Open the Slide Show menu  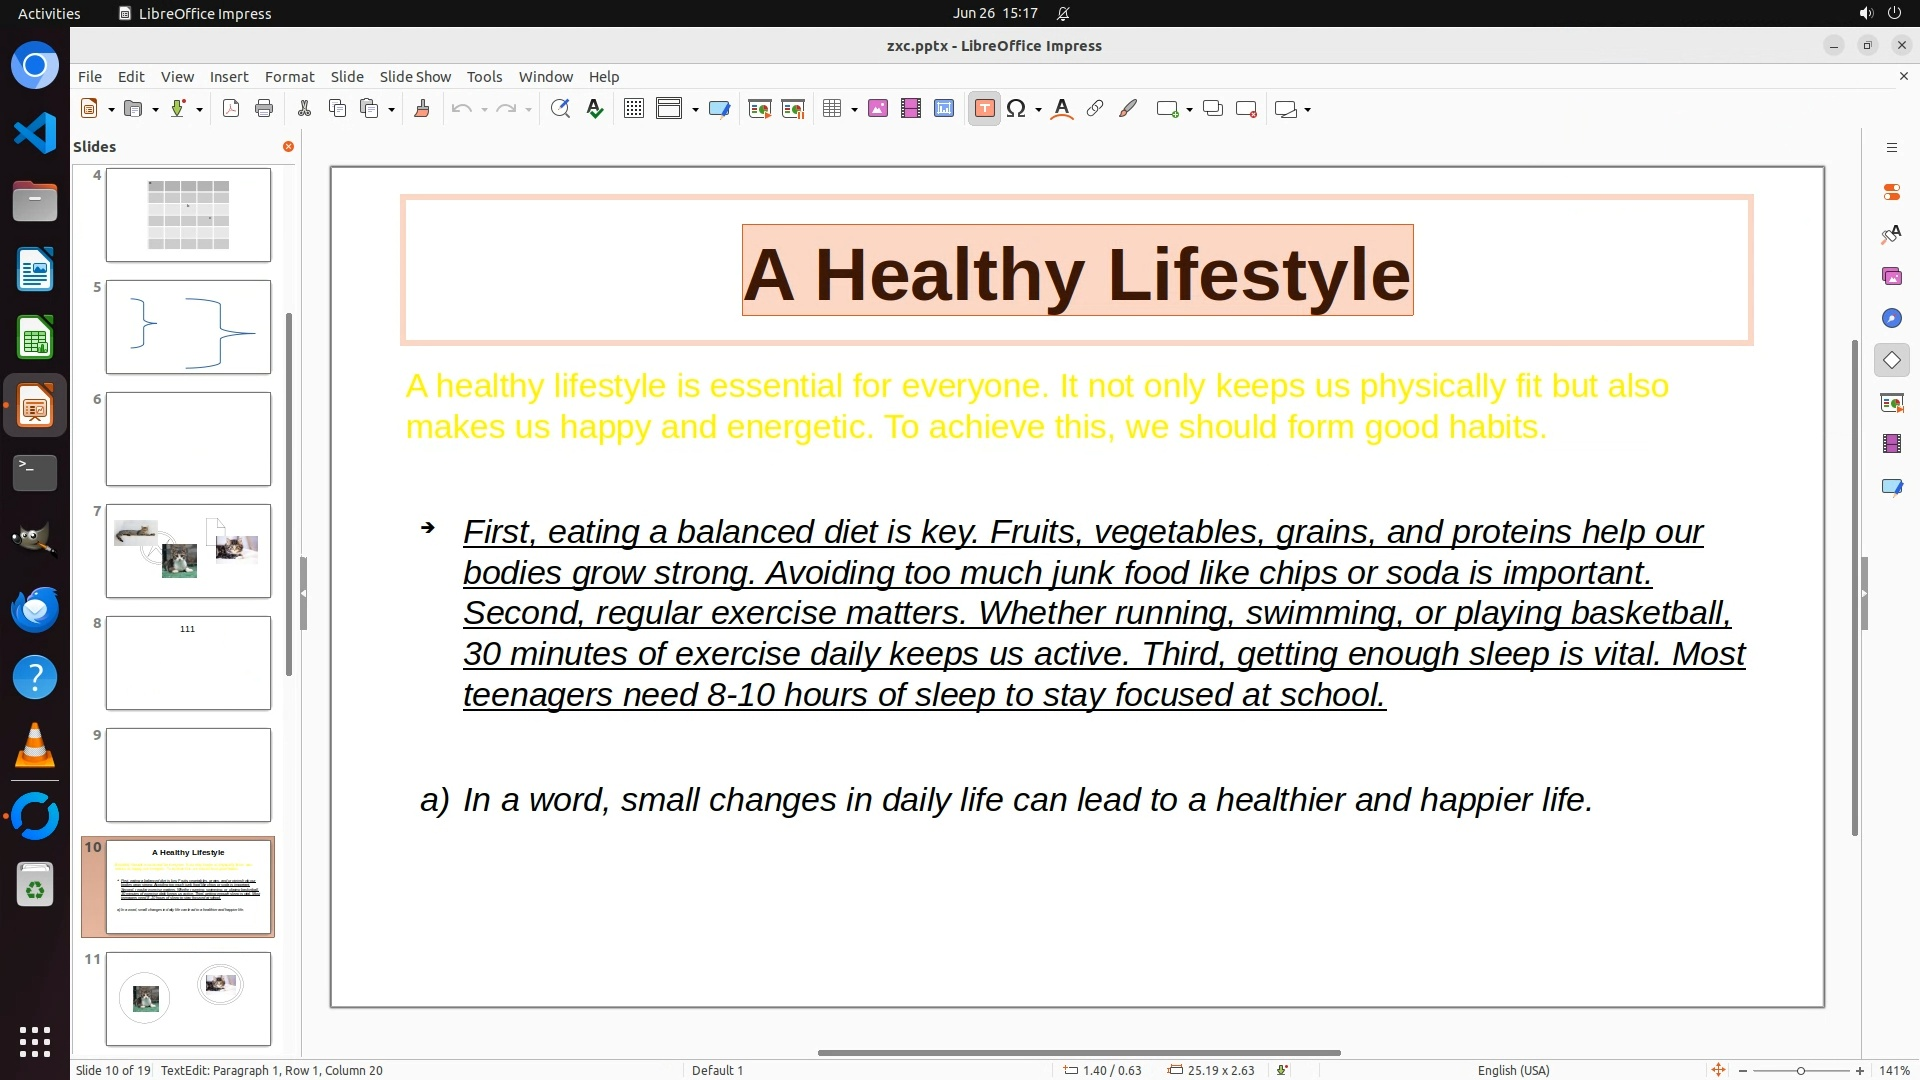[415, 77]
